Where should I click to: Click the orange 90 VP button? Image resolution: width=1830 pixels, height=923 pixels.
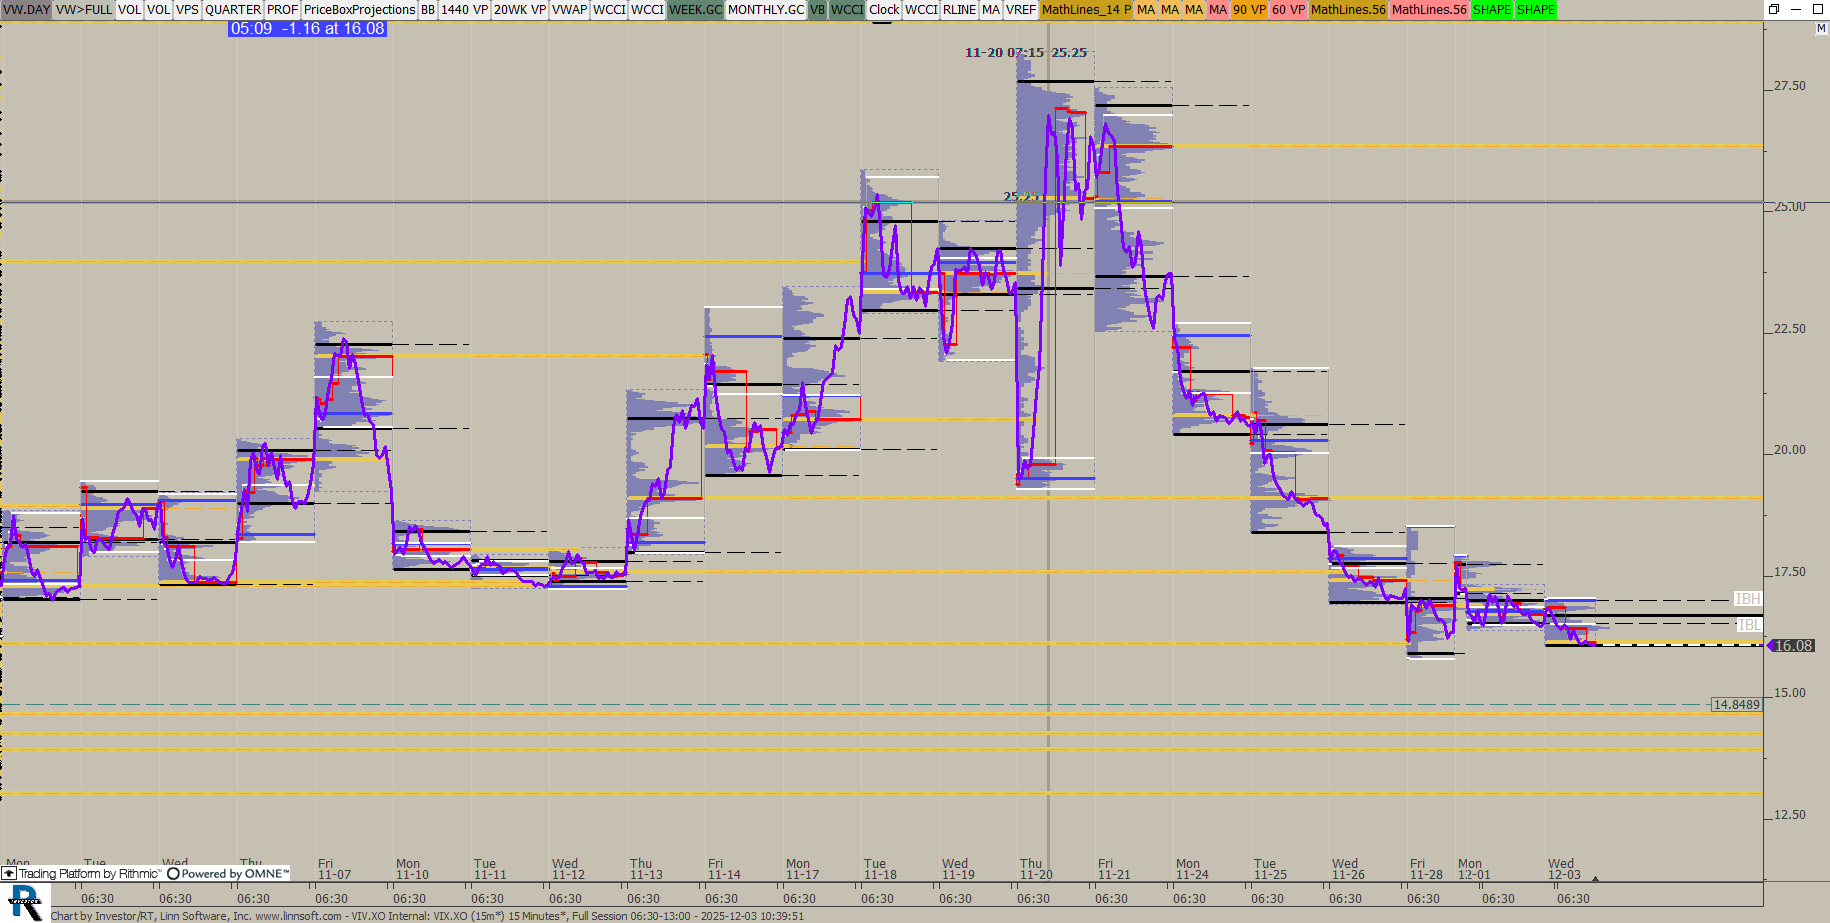tap(1249, 10)
